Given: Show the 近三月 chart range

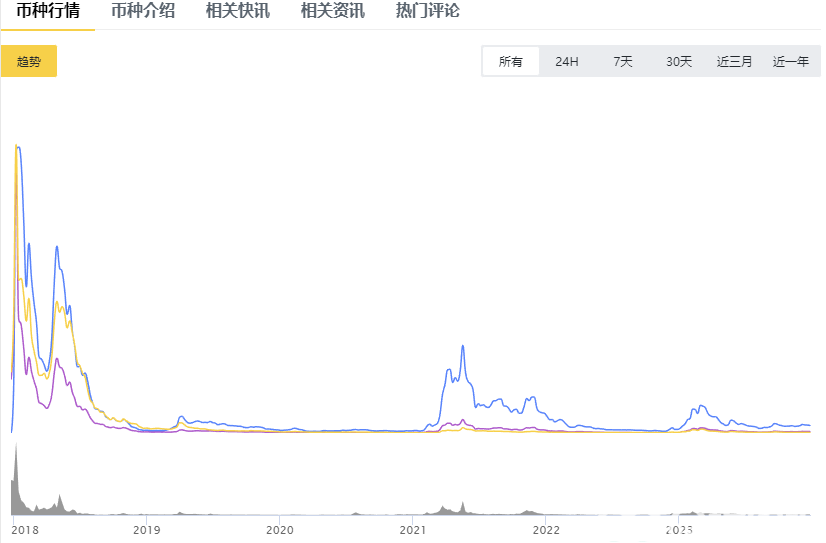Looking at the screenshot, I should (735, 61).
